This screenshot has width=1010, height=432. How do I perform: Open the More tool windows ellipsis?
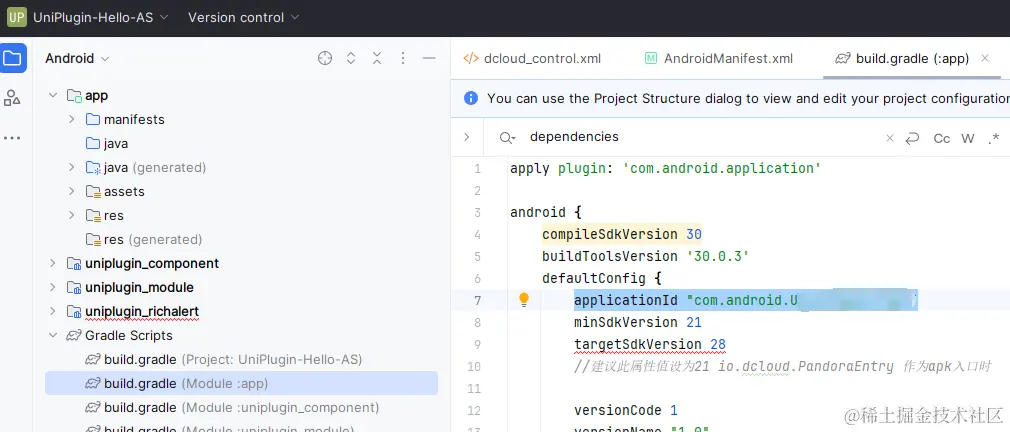12,138
